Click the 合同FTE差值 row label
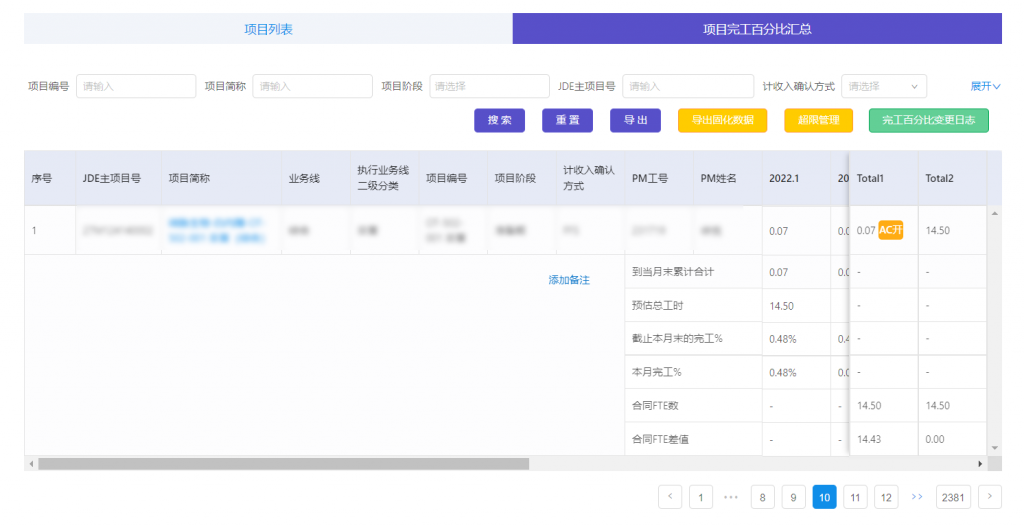The image size is (1024, 526). (x=660, y=439)
